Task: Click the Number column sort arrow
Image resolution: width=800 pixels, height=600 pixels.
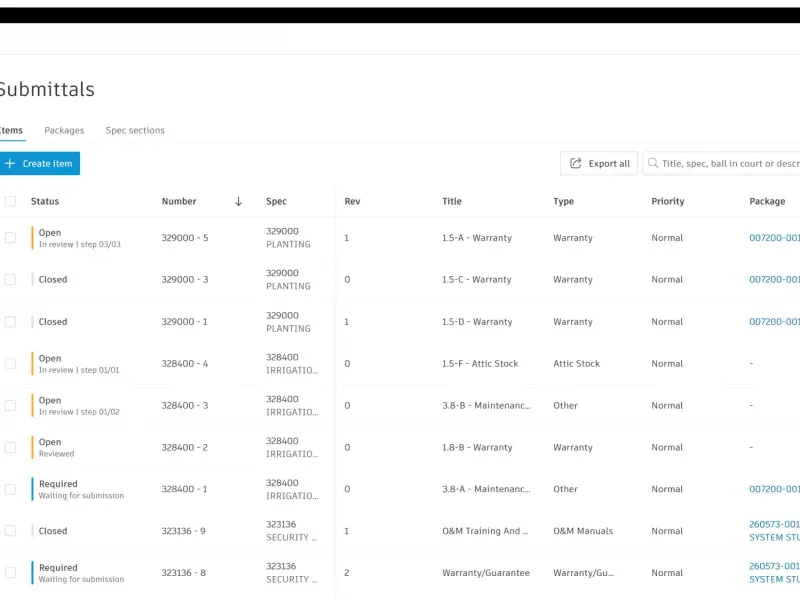Action: click(x=238, y=202)
